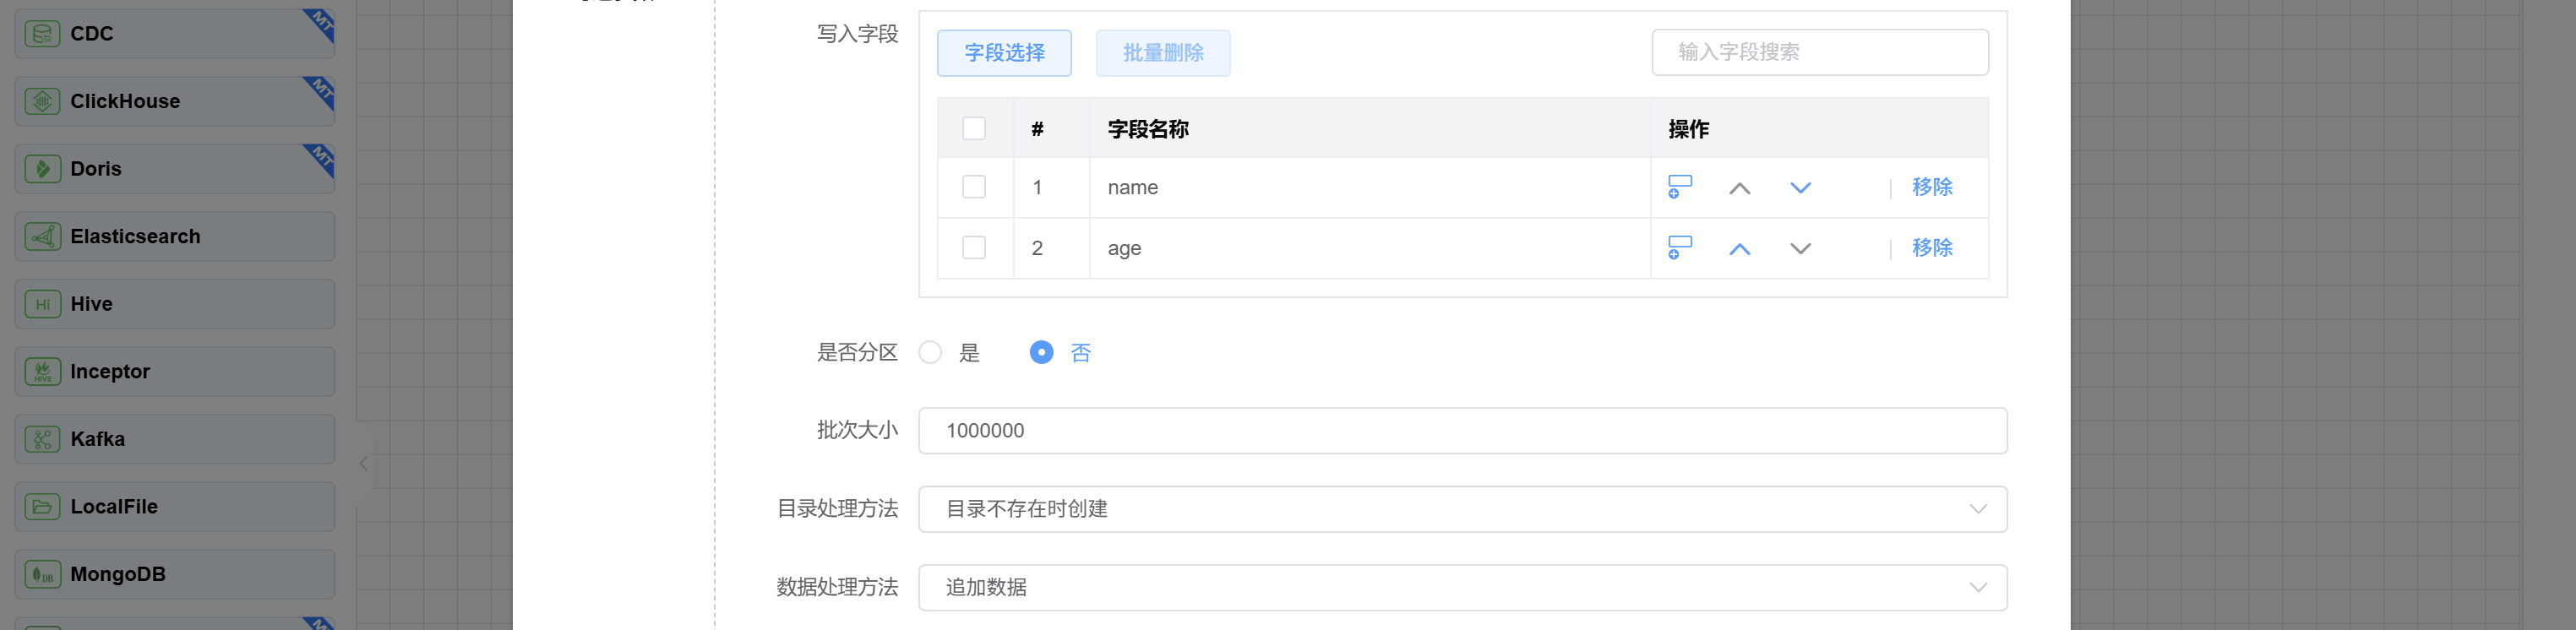The image size is (2576, 630).
Task: Click the insert-field icon in the name row
Action: pos(1679,187)
